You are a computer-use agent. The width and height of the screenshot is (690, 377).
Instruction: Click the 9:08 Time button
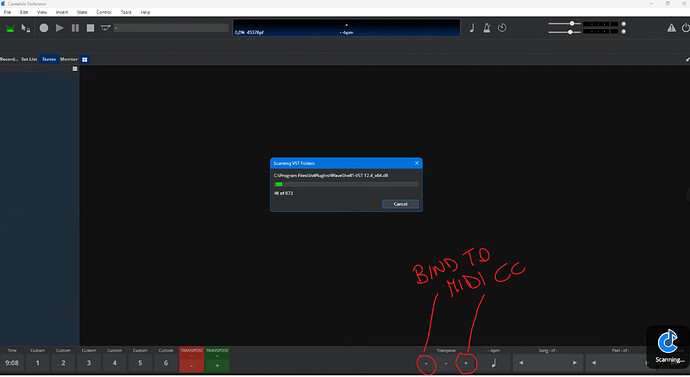coord(12,363)
